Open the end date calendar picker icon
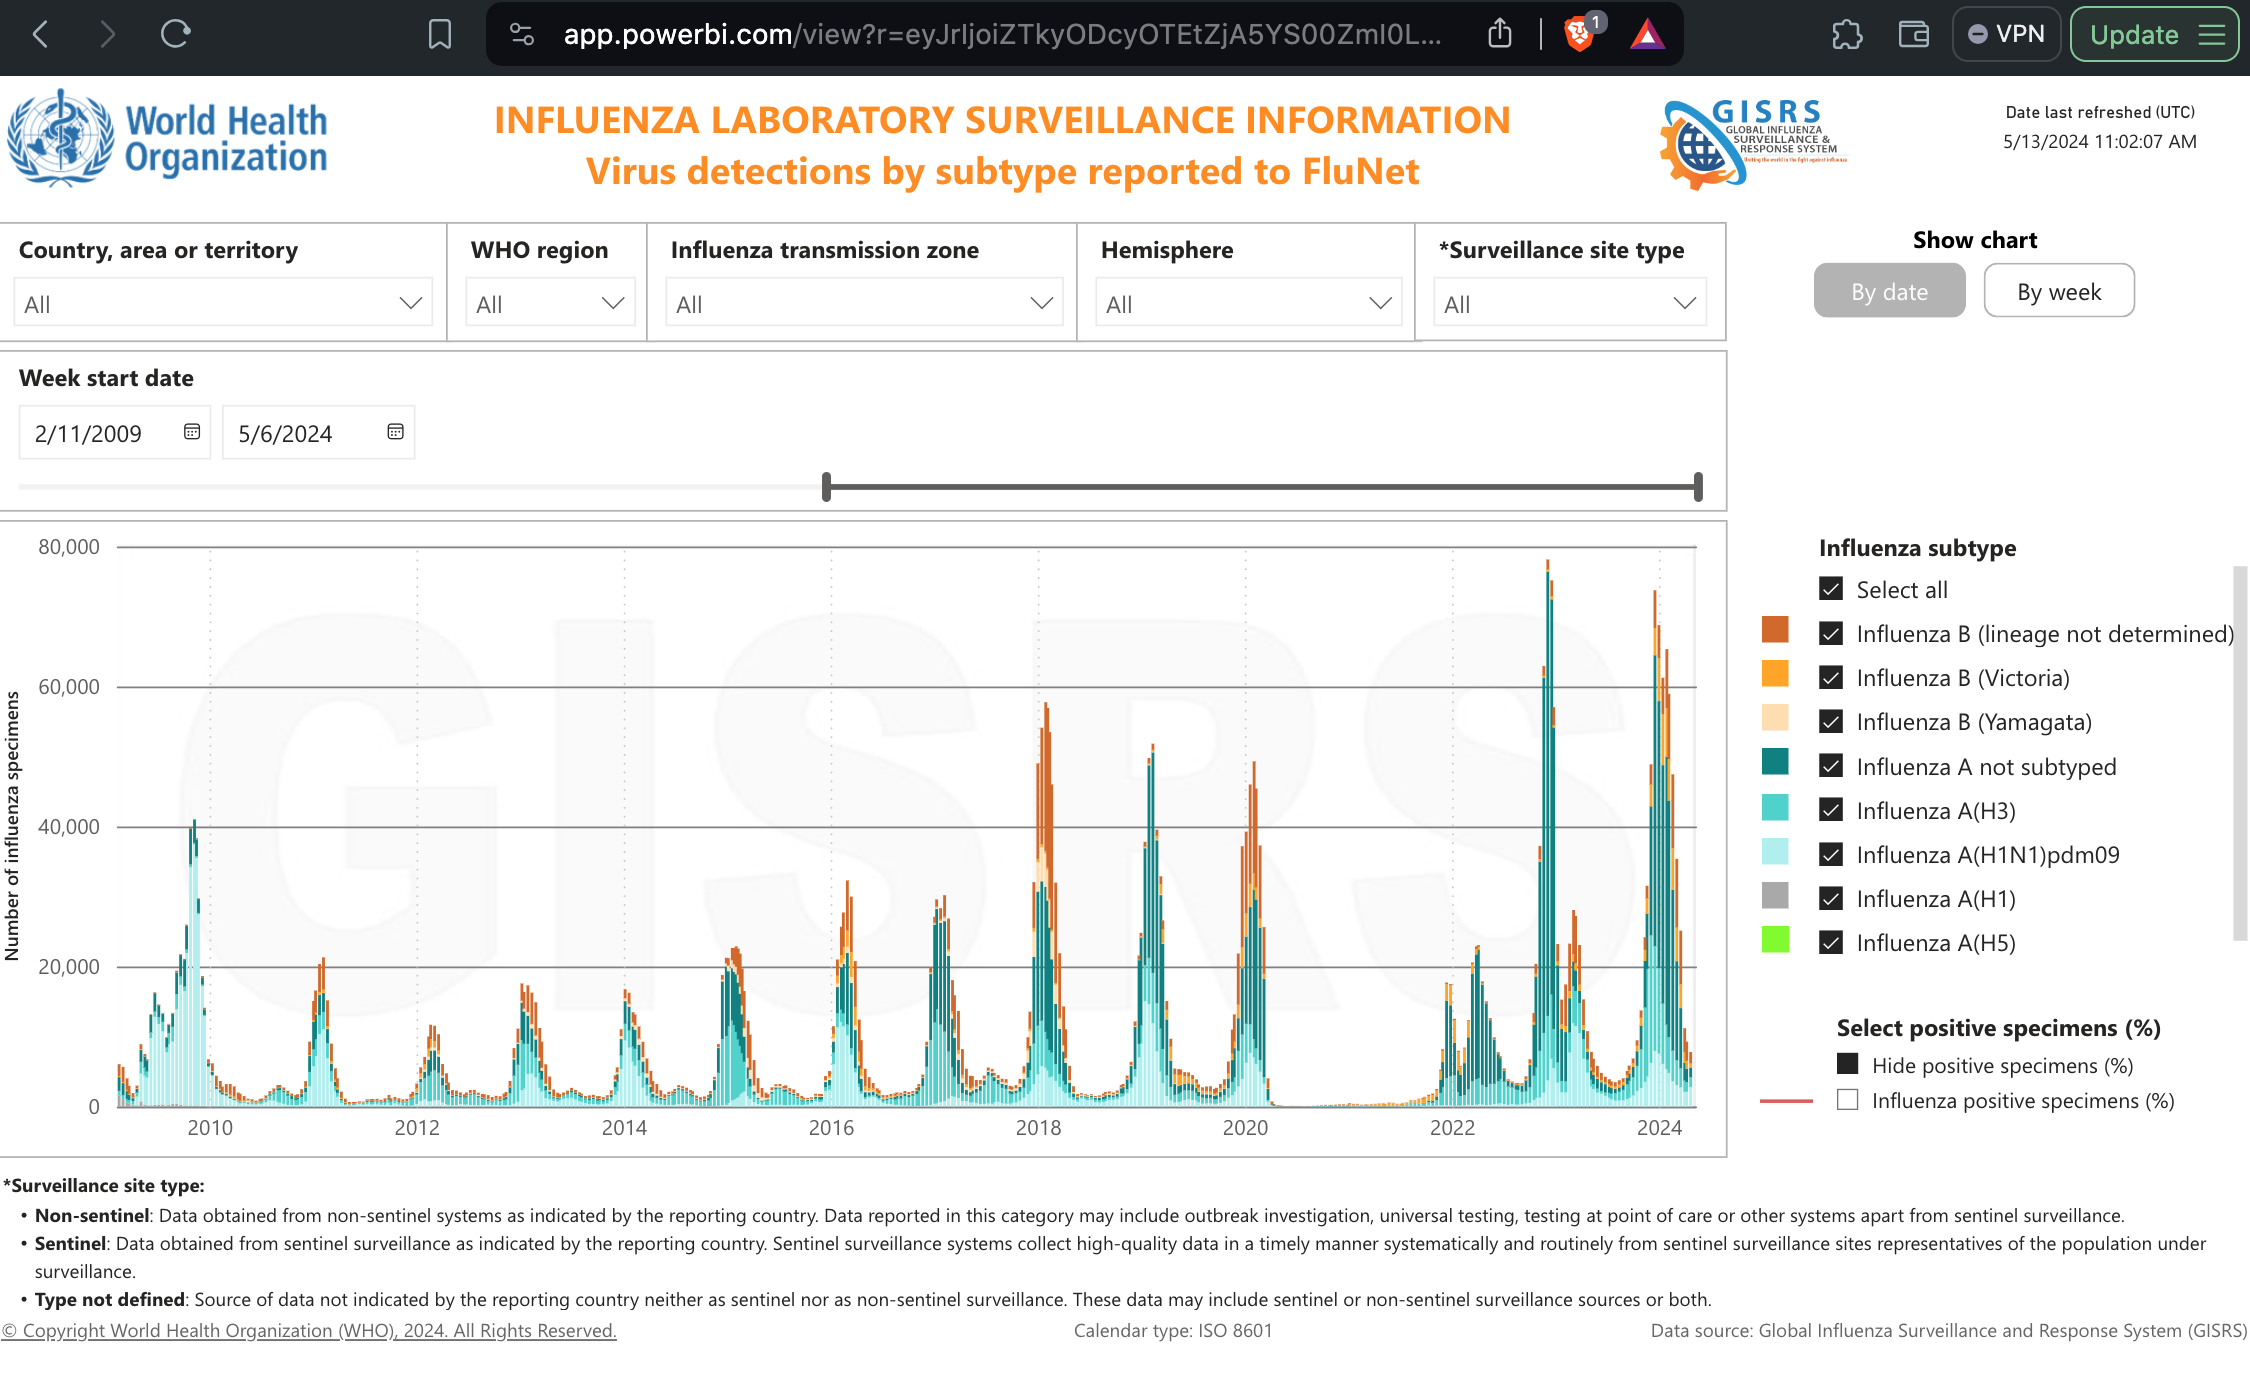Image resolution: width=2250 pixels, height=1396 pixels. [395, 432]
